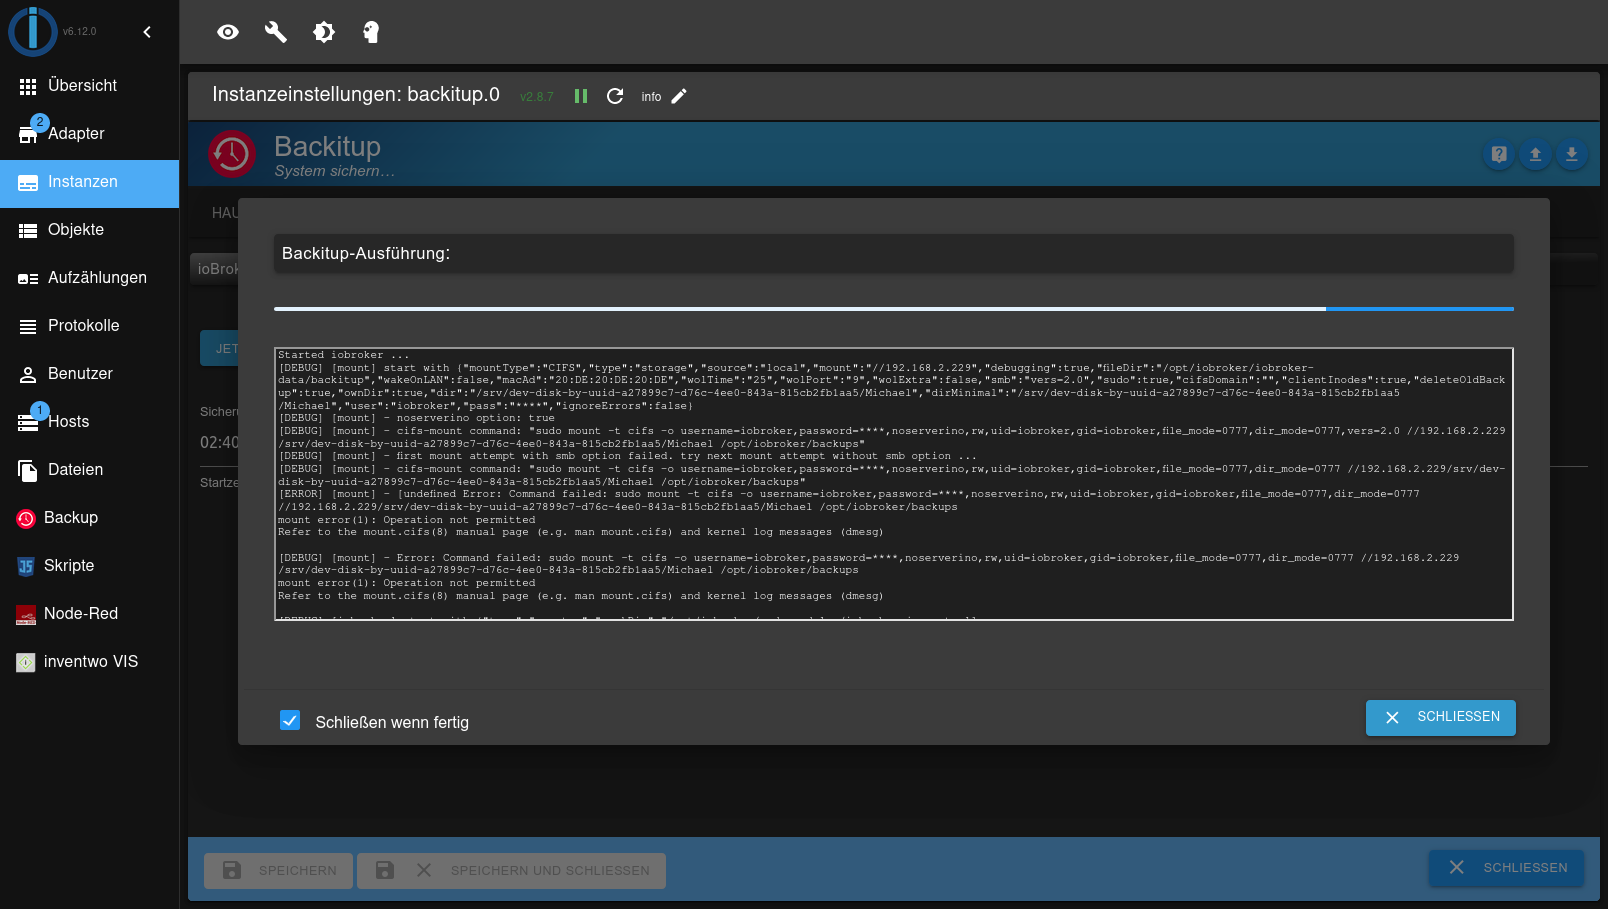The image size is (1608, 909).
Task: Click the backup progress bar
Action: click(x=893, y=309)
